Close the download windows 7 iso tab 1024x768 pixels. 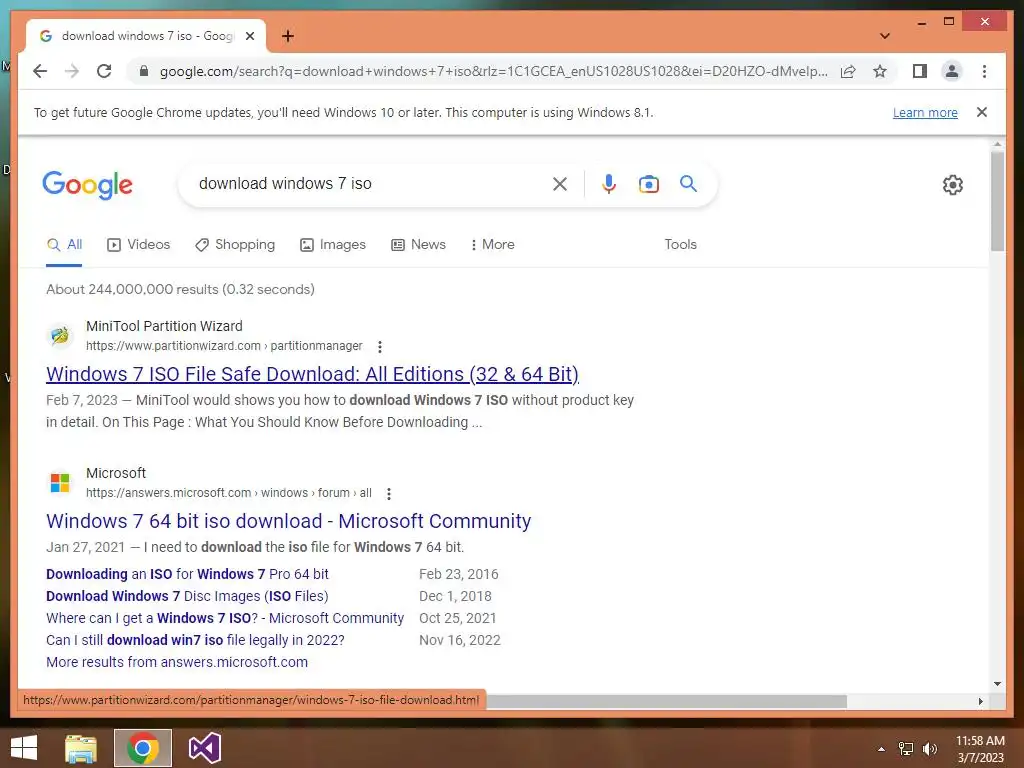[x=249, y=36]
